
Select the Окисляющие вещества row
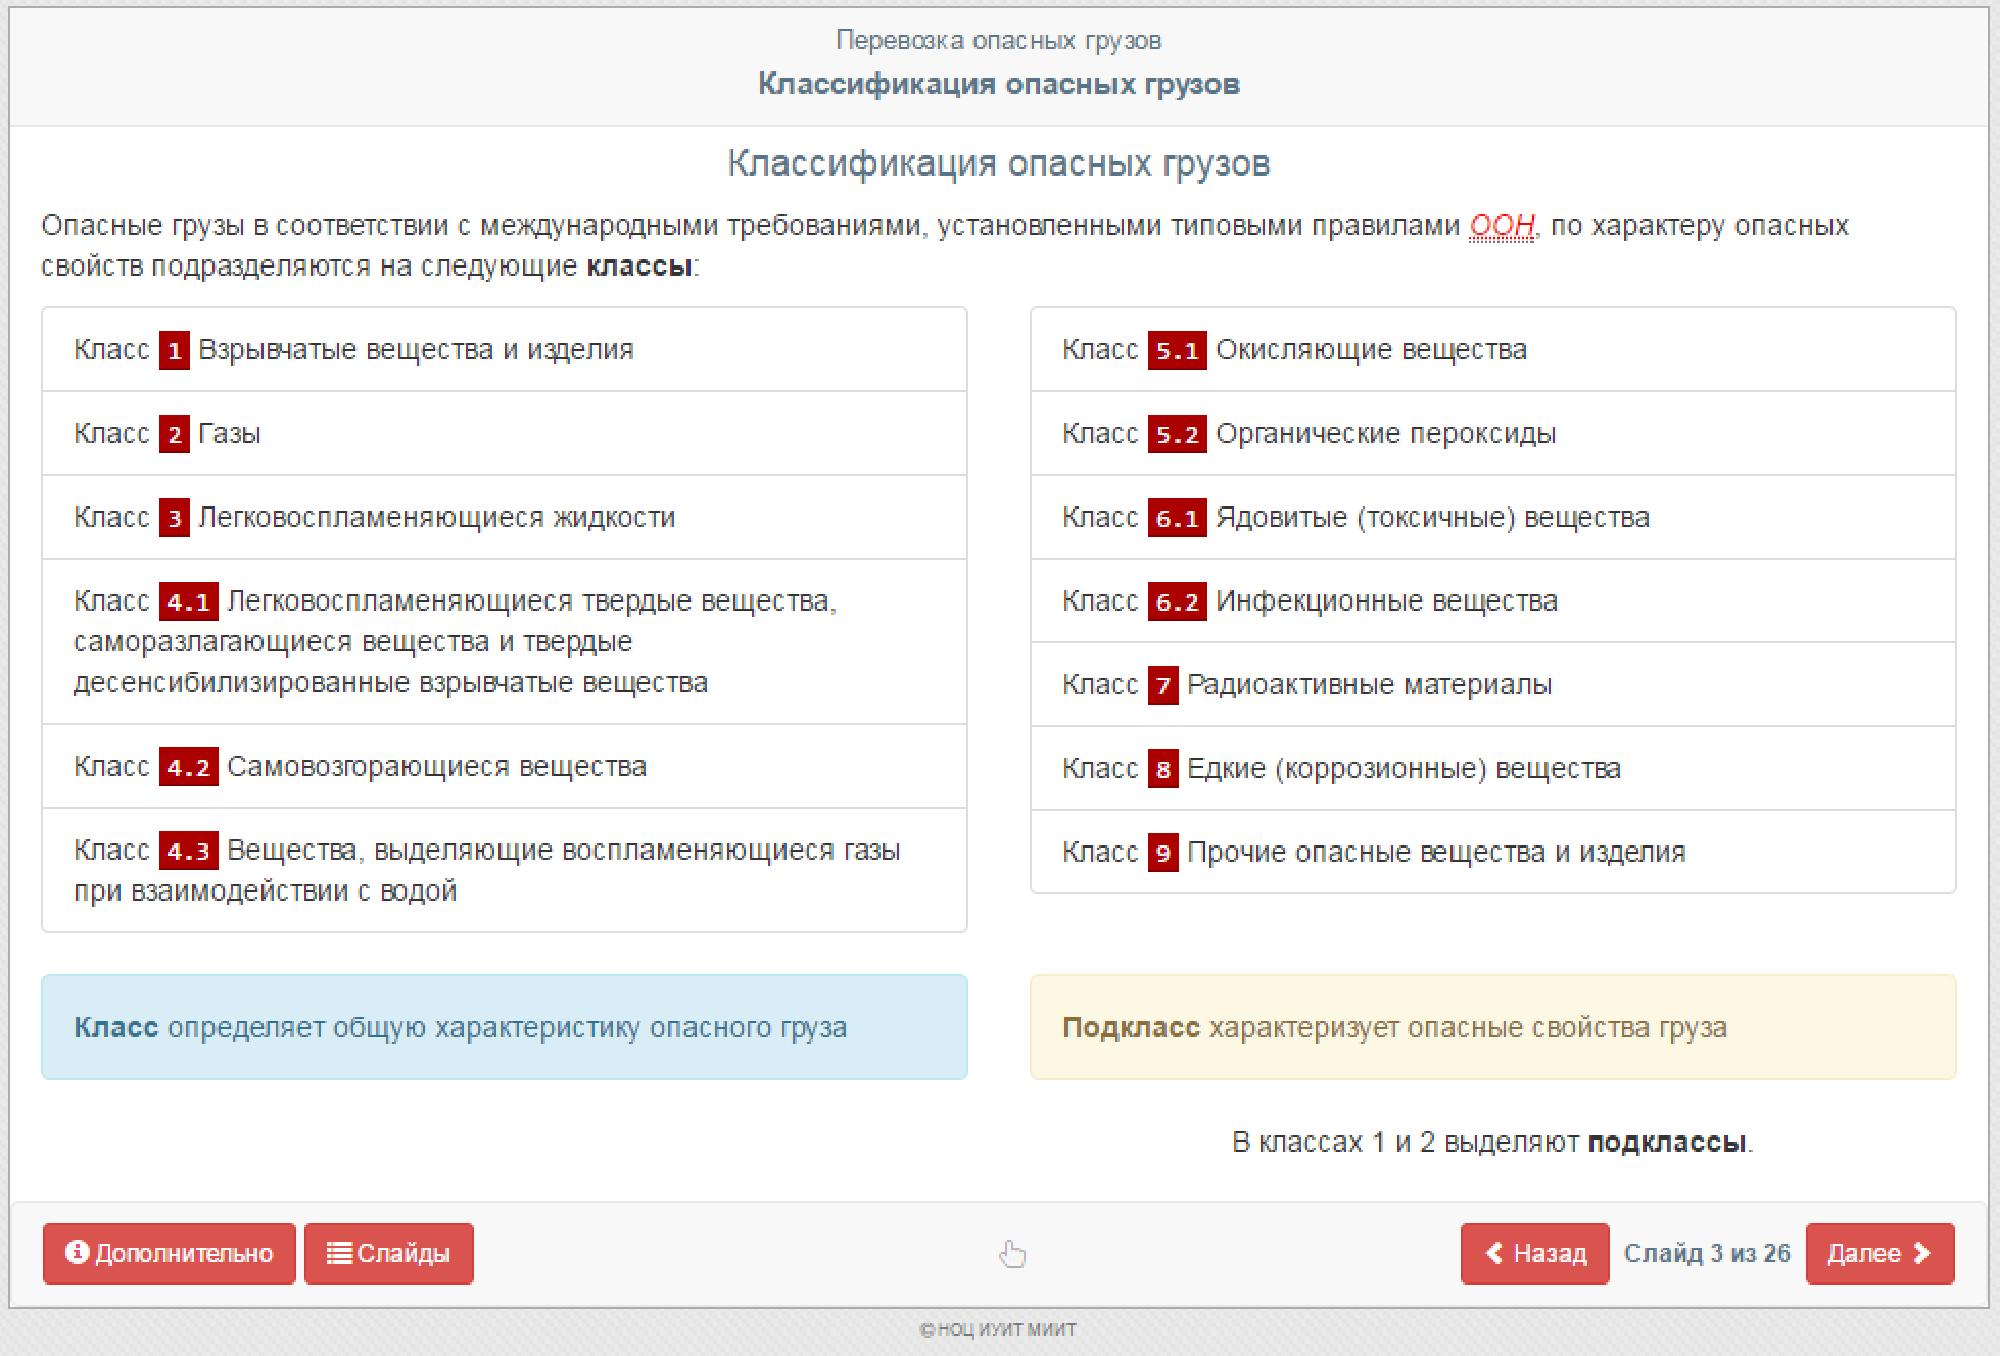1492,350
